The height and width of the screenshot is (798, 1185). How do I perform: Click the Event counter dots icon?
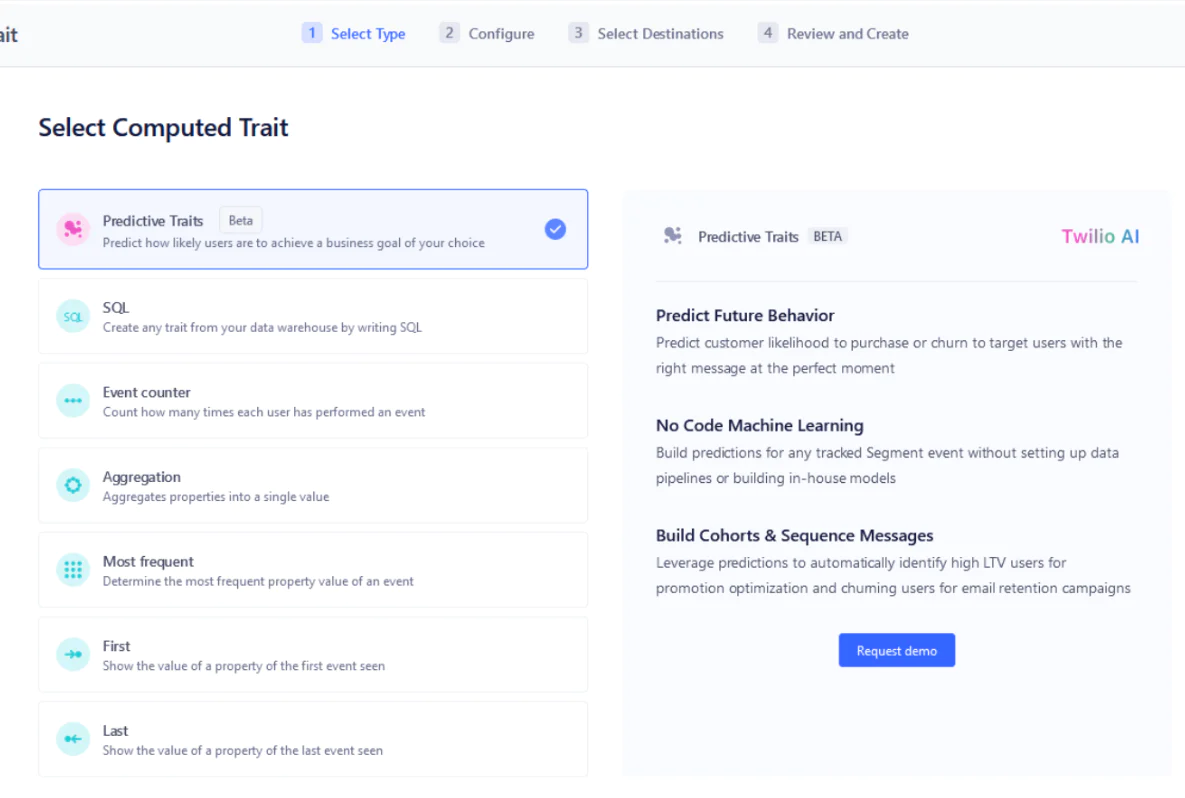pos(73,401)
